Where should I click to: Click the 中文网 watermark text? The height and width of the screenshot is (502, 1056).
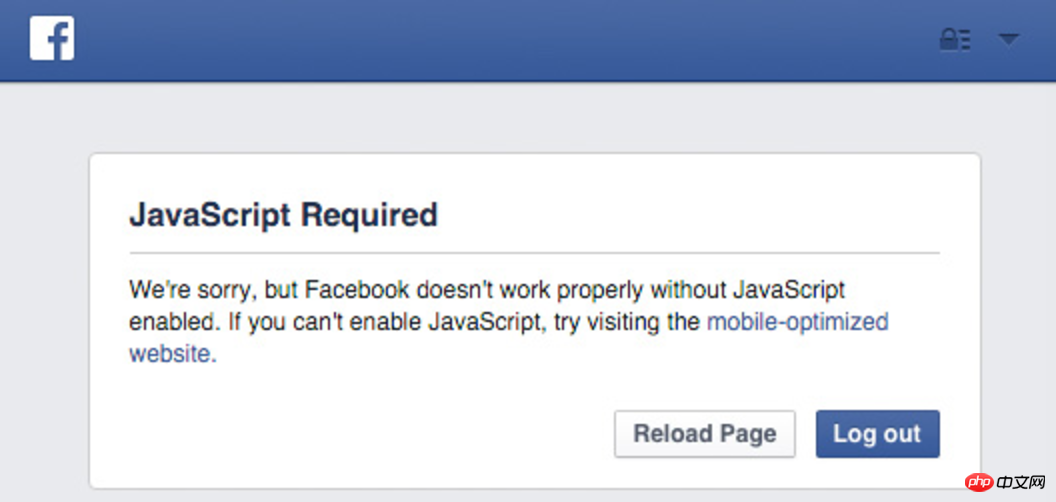1022,482
